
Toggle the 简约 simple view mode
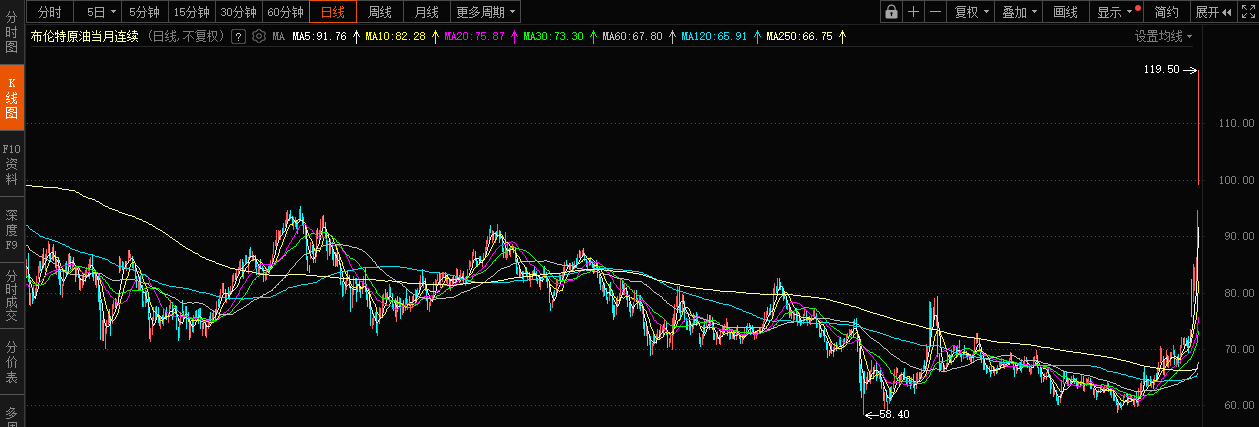pyautogui.click(x=1166, y=12)
